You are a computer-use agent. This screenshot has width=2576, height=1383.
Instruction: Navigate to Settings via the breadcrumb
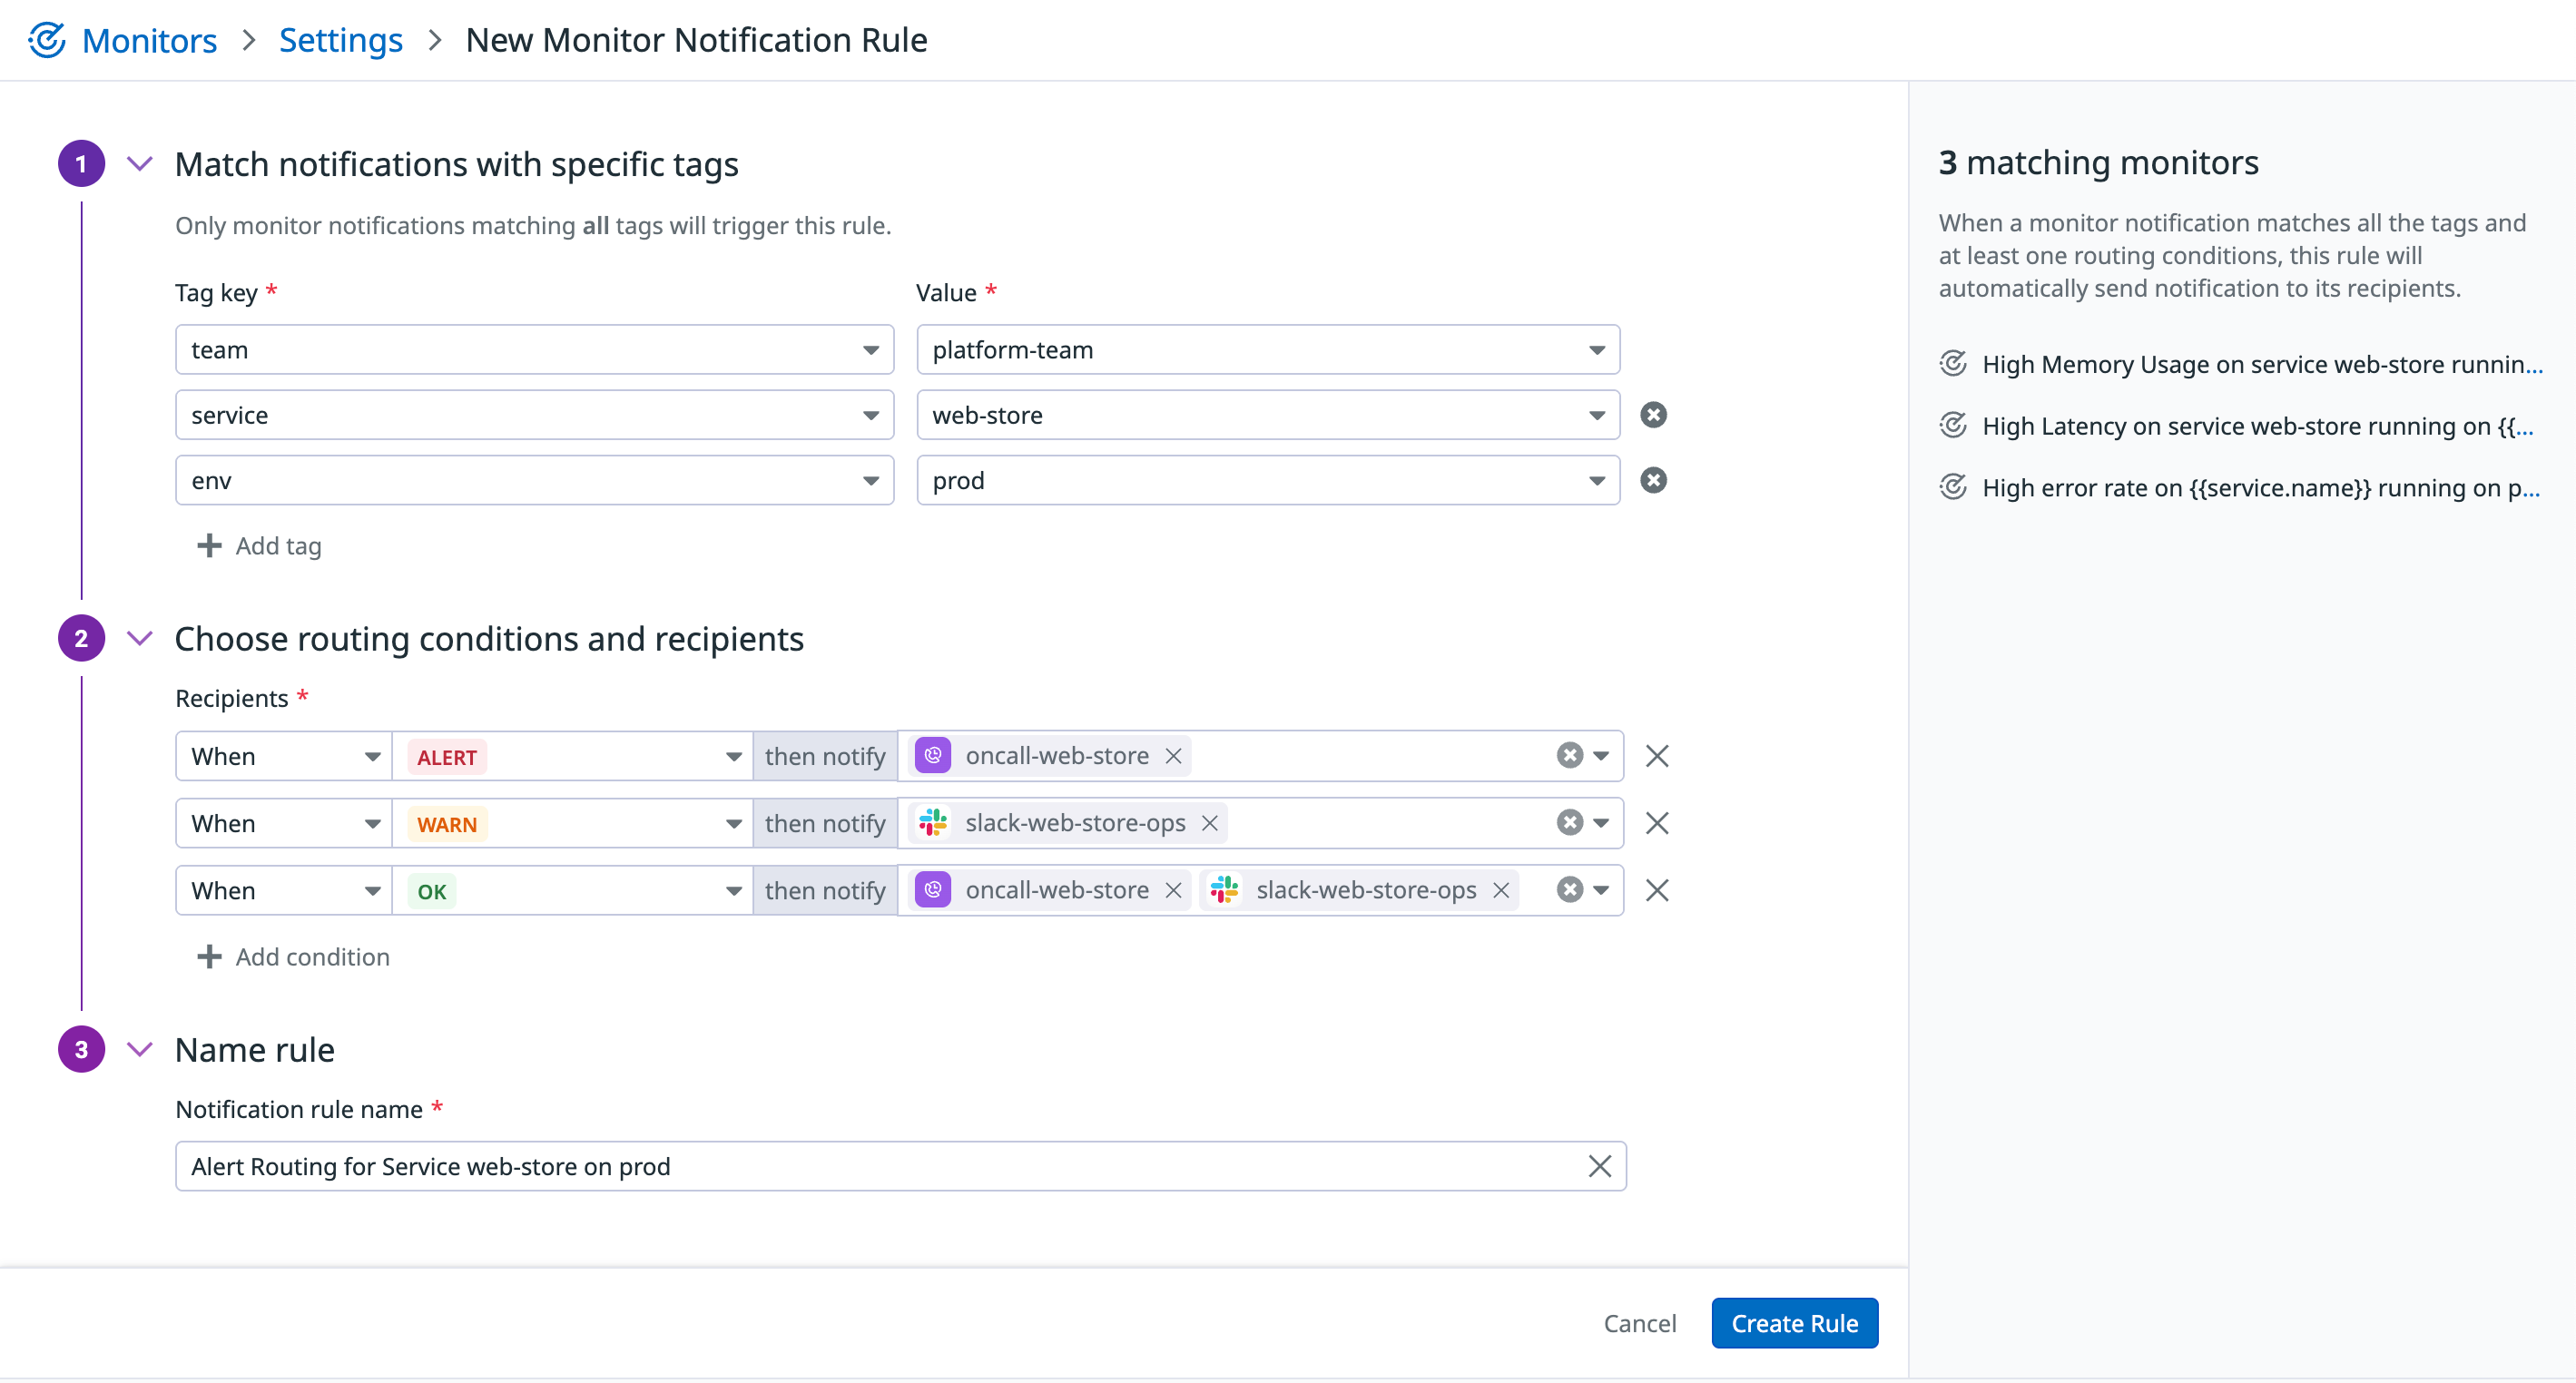pos(340,39)
